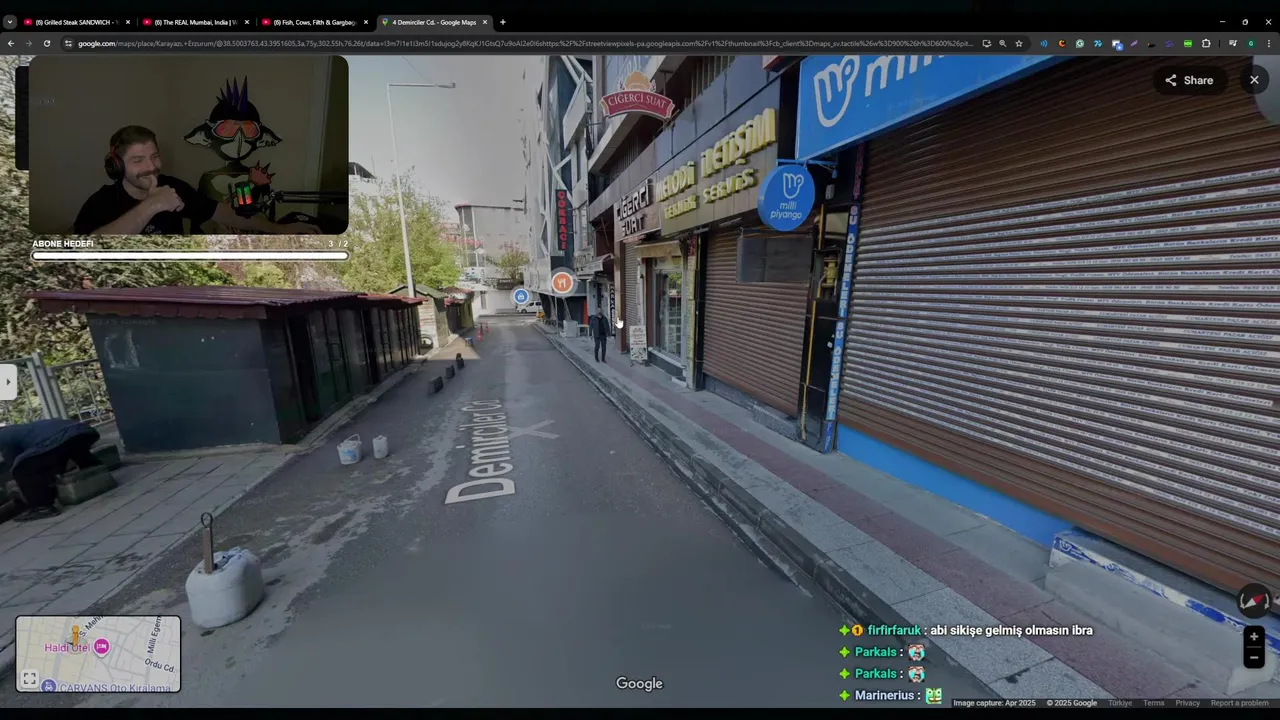Image resolution: width=1280 pixels, height=720 pixels.
Task: Close The REAL Mumbai tab
Action: (x=246, y=22)
